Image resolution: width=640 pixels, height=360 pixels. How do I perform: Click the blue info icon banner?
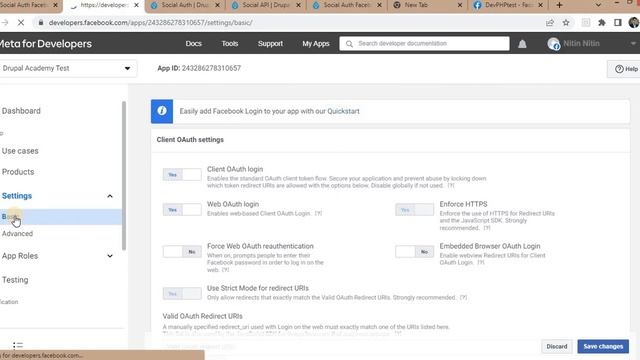(162, 111)
